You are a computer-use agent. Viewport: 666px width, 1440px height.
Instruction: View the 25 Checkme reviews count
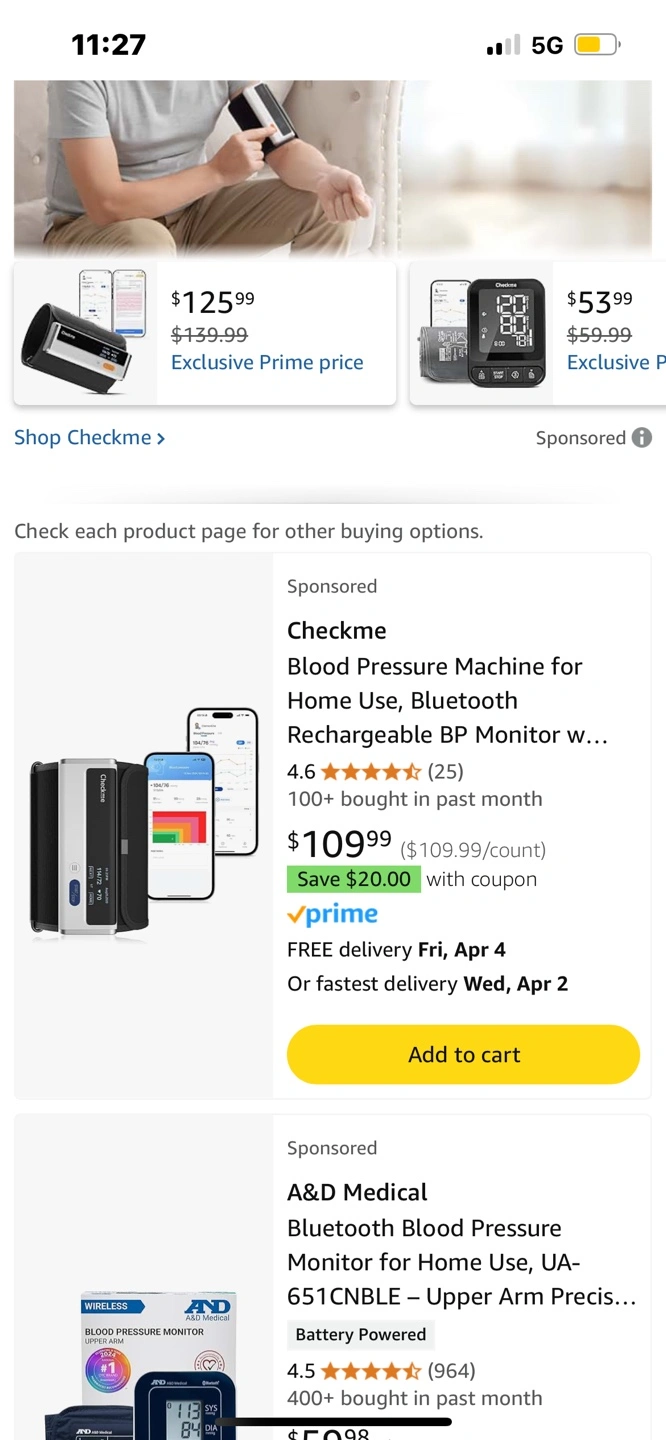tap(445, 771)
